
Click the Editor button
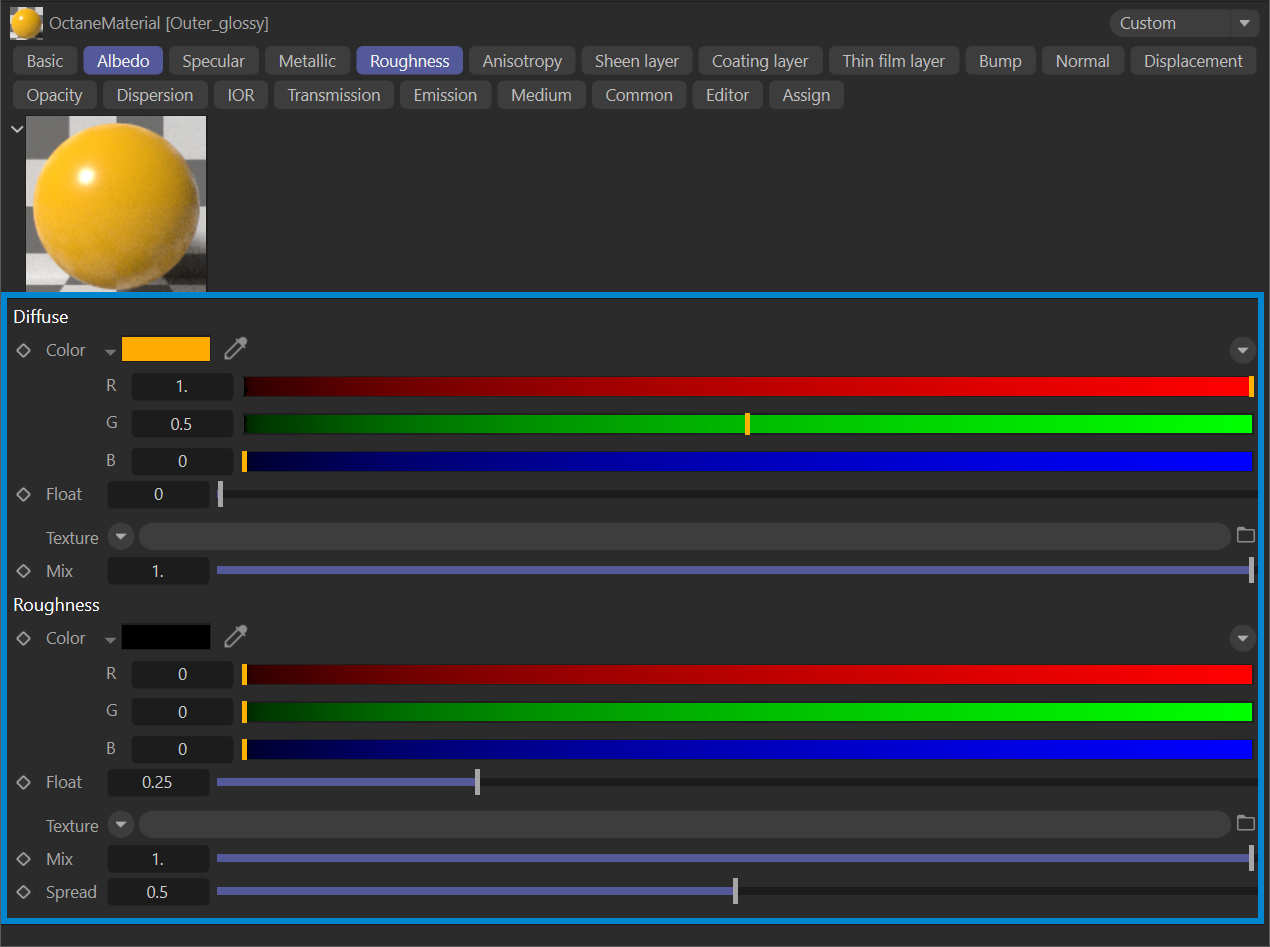tap(727, 95)
